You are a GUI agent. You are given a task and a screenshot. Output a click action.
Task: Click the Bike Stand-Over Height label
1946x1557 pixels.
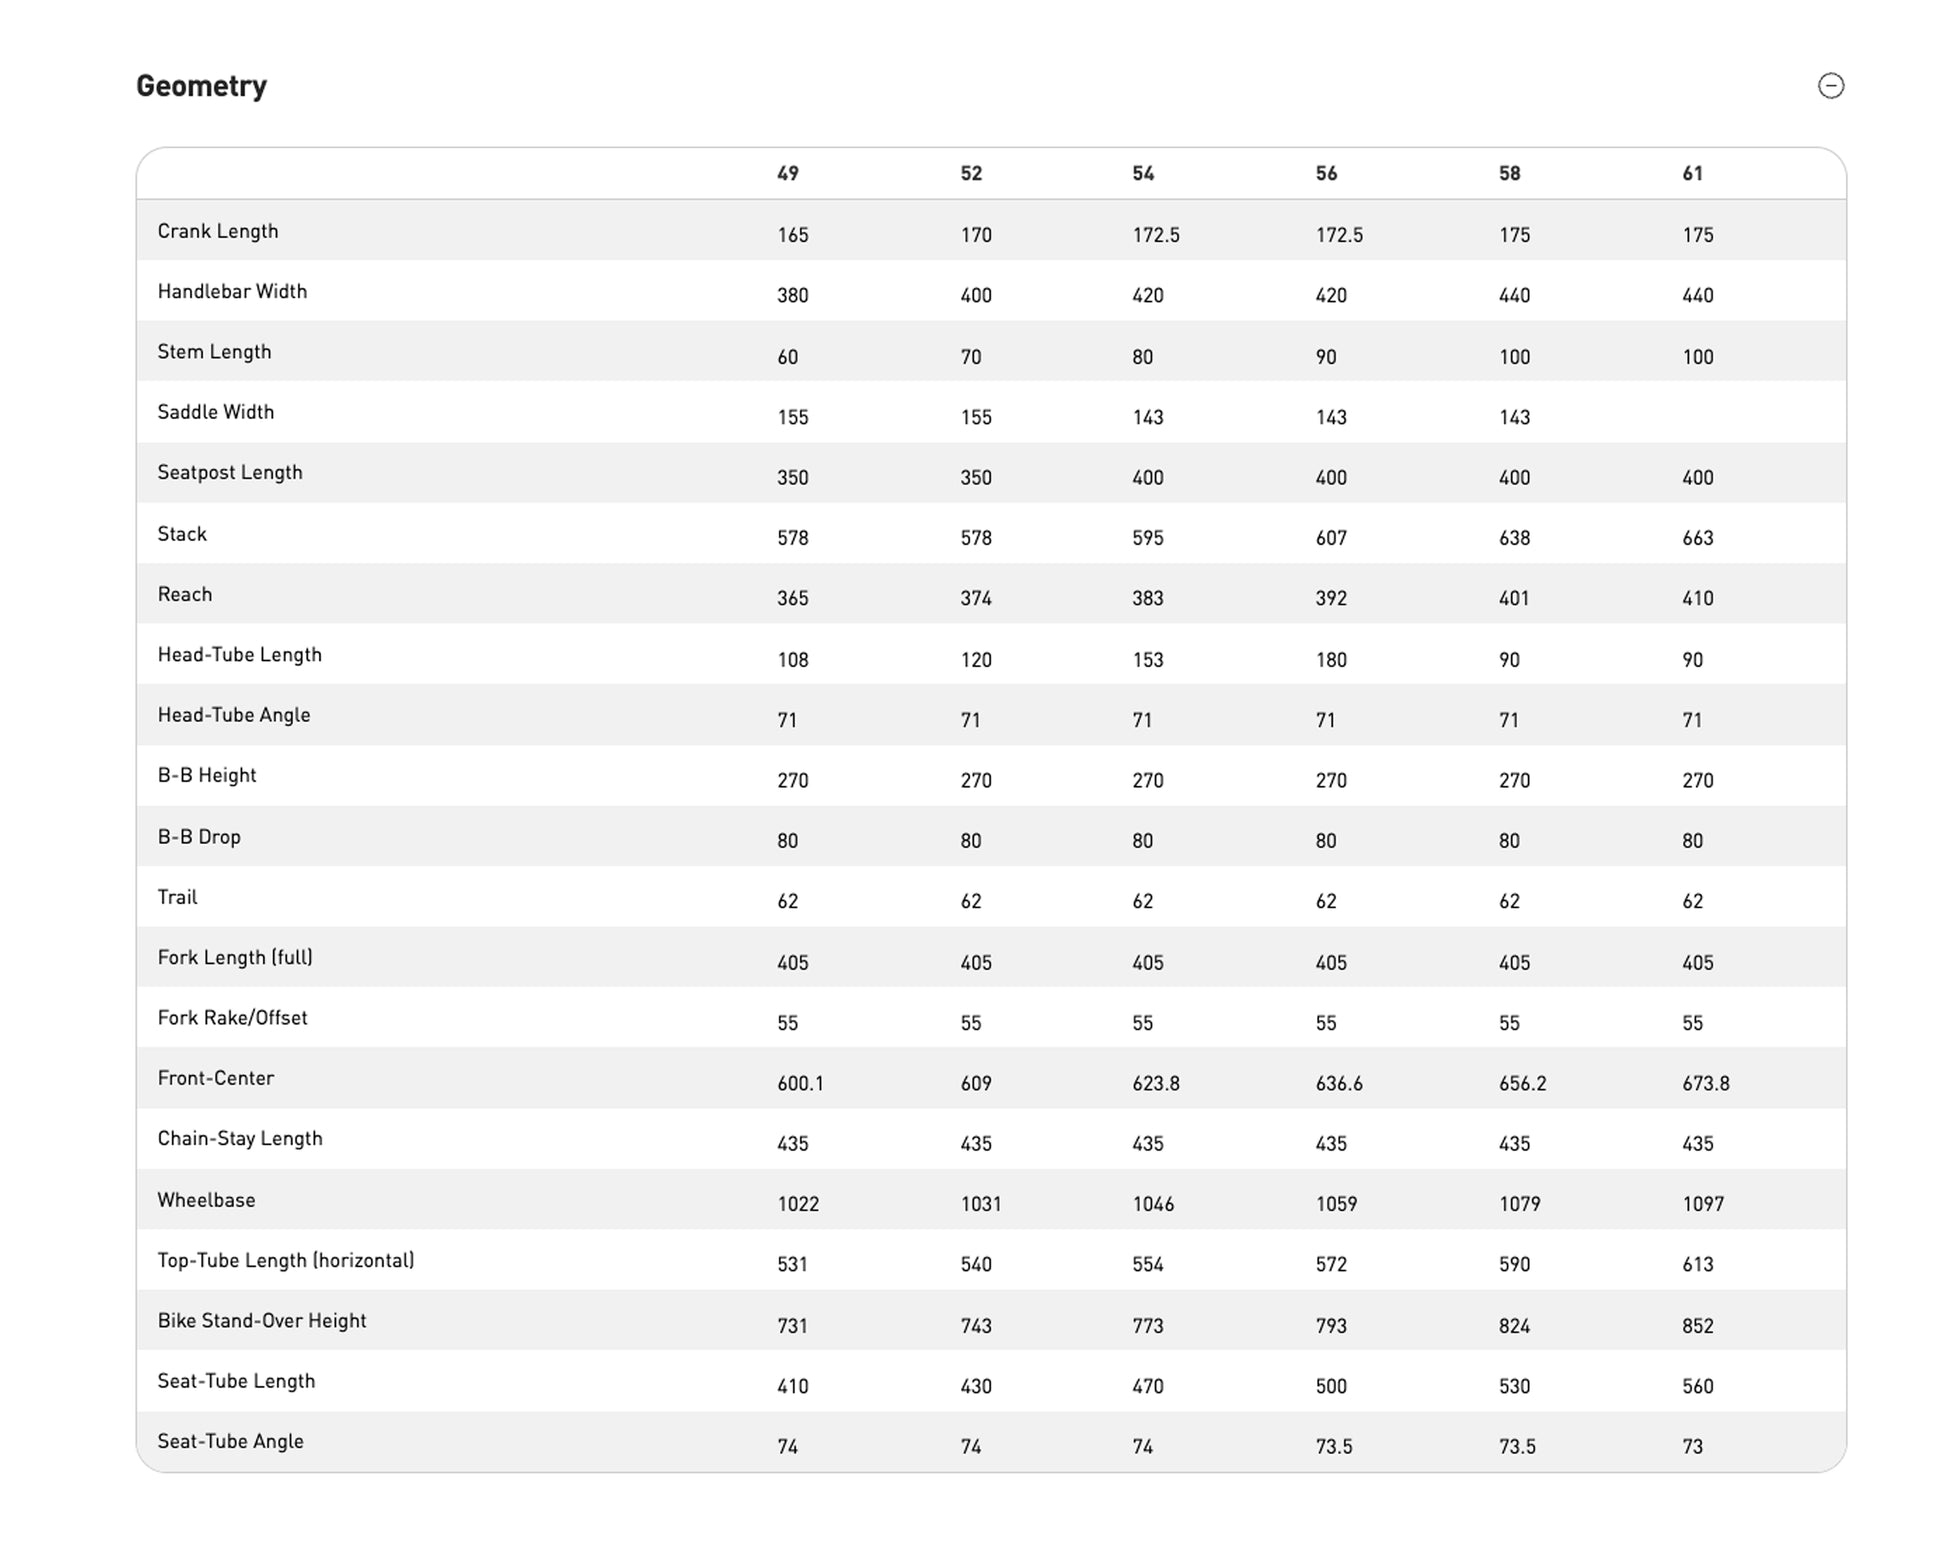tap(262, 1321)
